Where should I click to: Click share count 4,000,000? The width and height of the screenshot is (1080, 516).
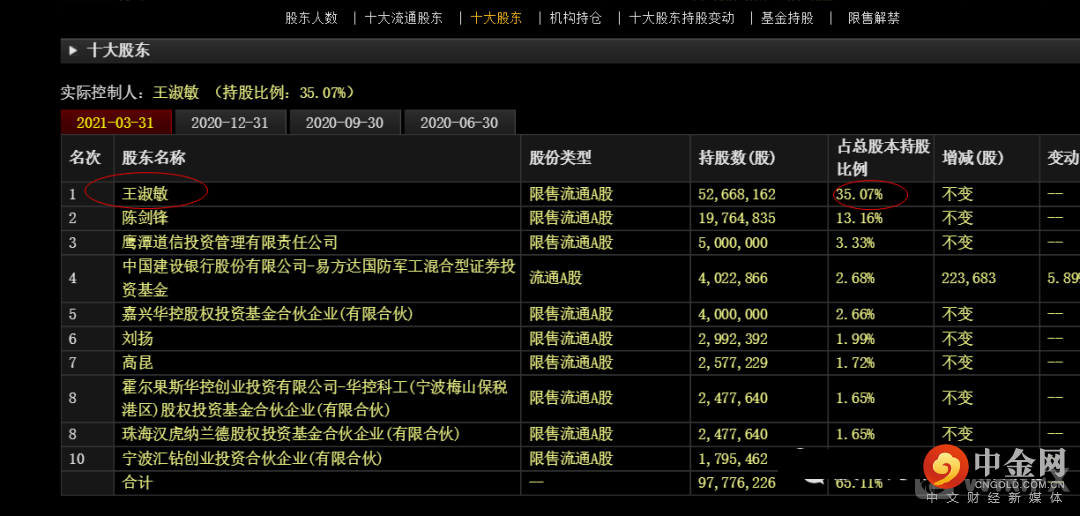(x=733, y=314)
